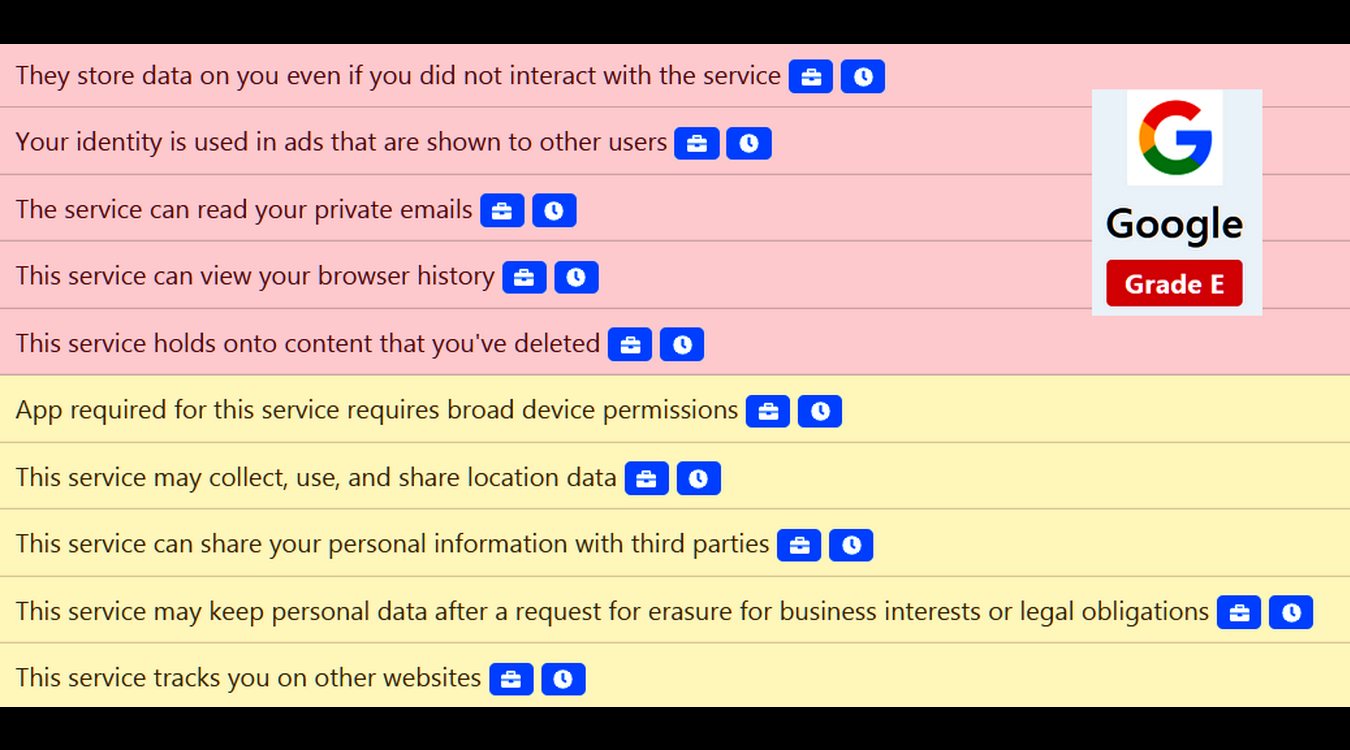The width and height of the screenshot is (1350, 750).
Task: Click clock icon for 'broad device permissions'
Action: click(820, 412)
